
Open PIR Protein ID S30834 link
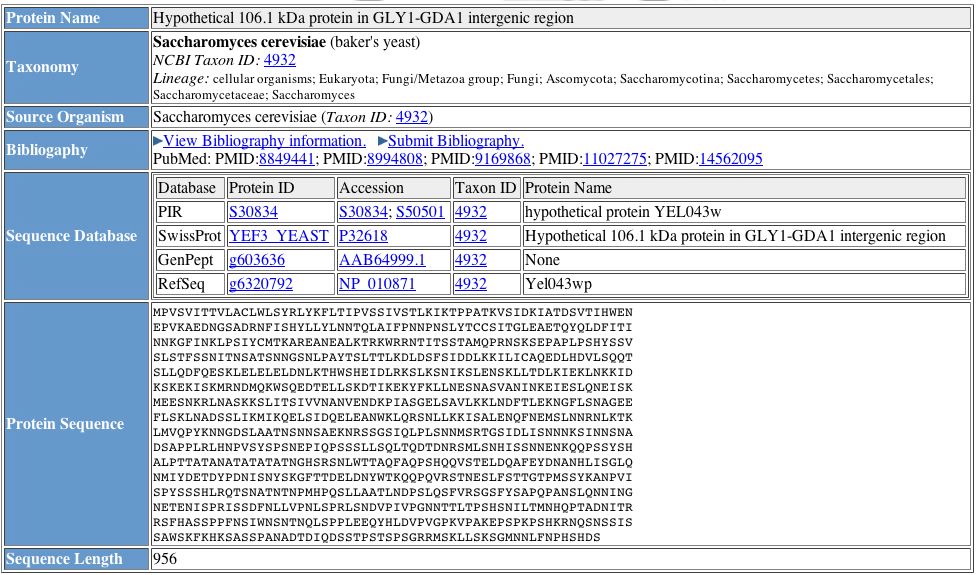[x=253, y=212]
